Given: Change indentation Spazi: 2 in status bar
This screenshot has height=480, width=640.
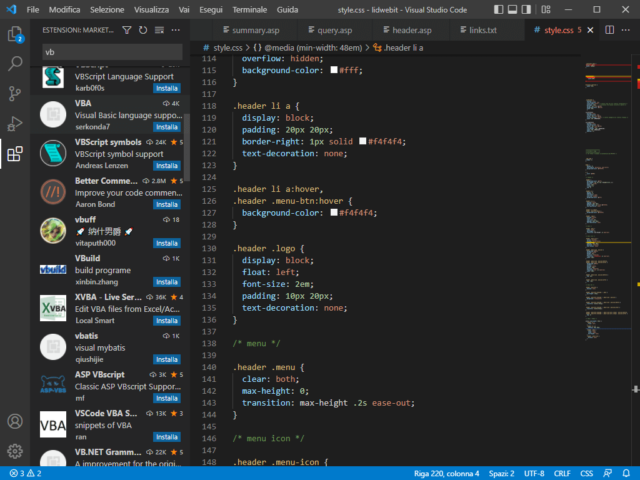Looking at the screenshot, I should click(501, 473).
